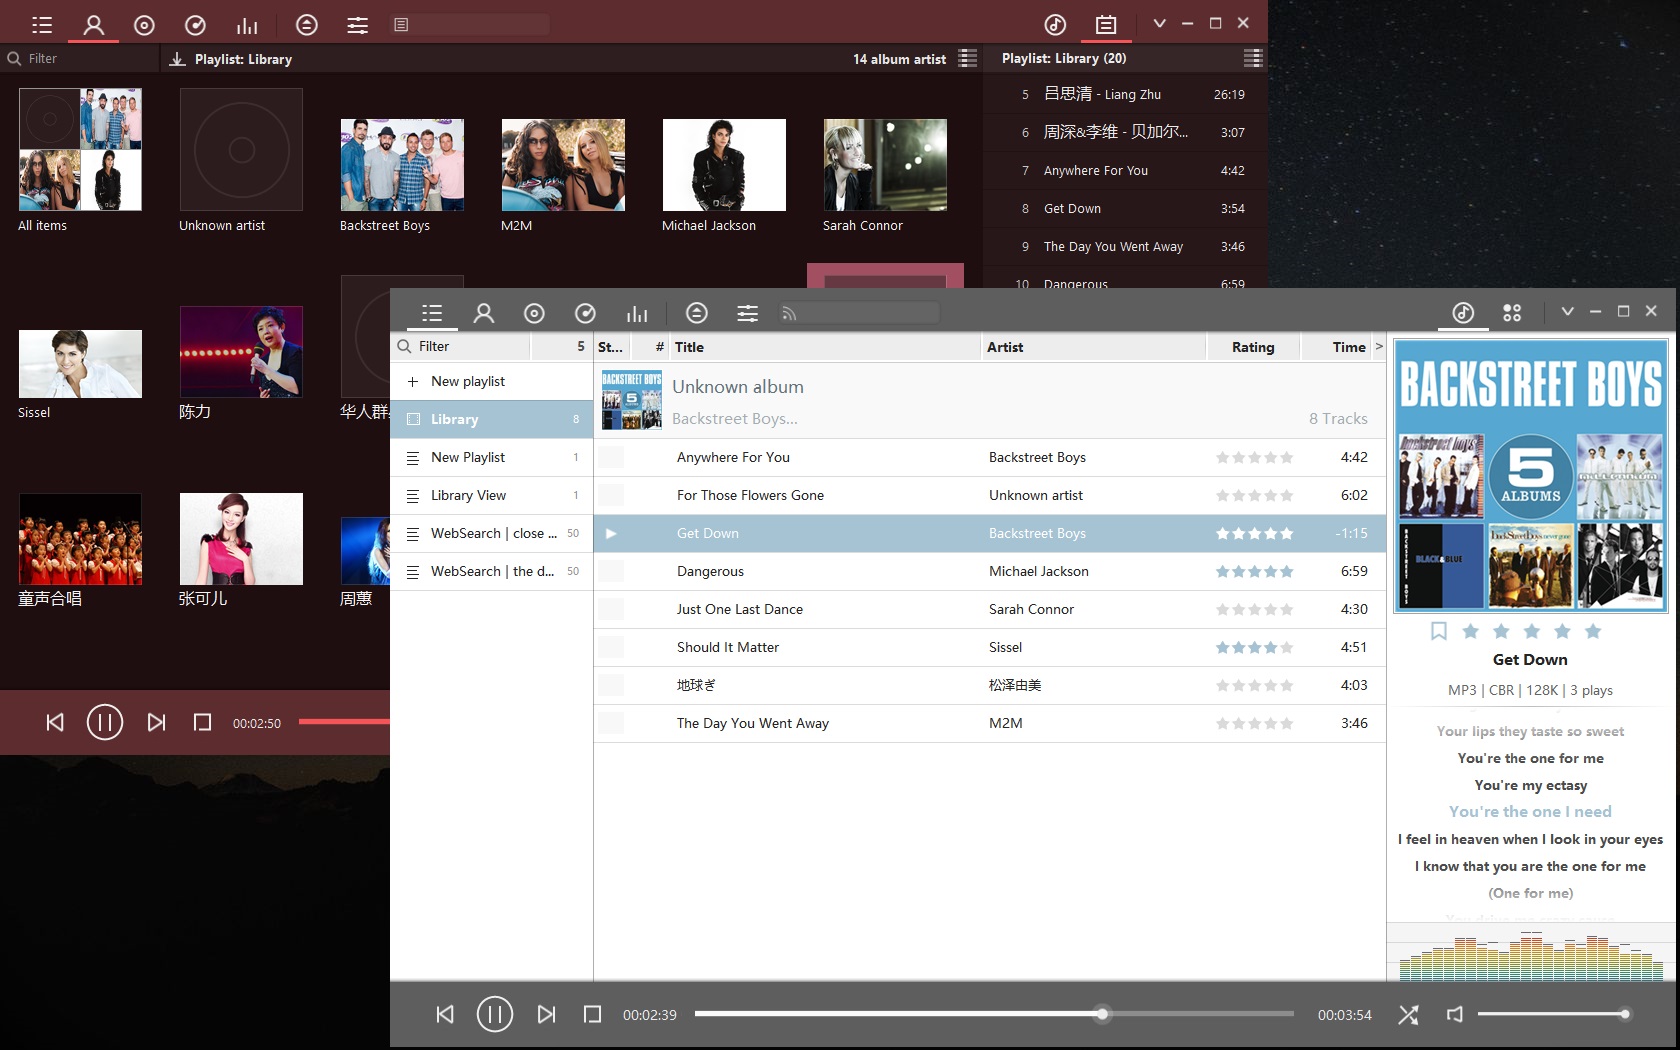Open artist view icon in front window toolbar
The image size is (1680, 1050).
pos(484,313)
